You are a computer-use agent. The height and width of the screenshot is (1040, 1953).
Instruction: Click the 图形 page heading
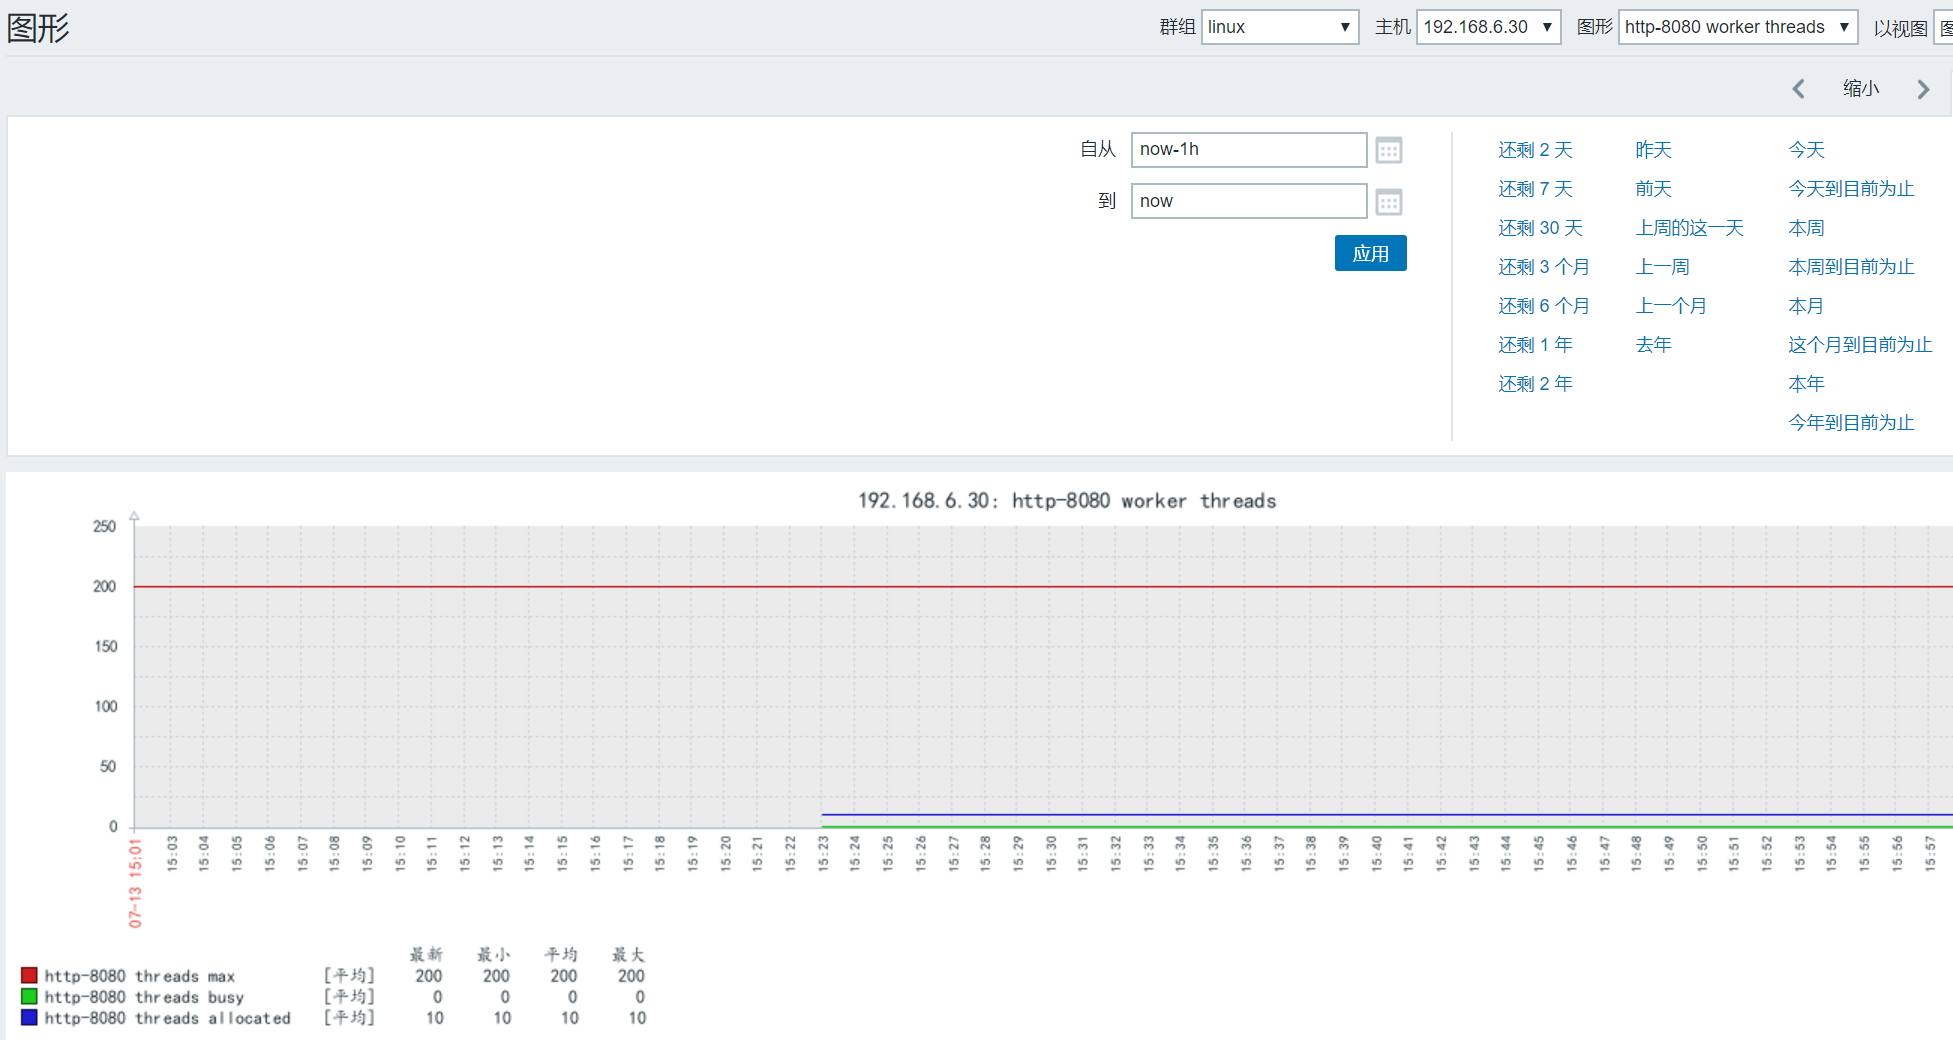click(x=38, y=27)
